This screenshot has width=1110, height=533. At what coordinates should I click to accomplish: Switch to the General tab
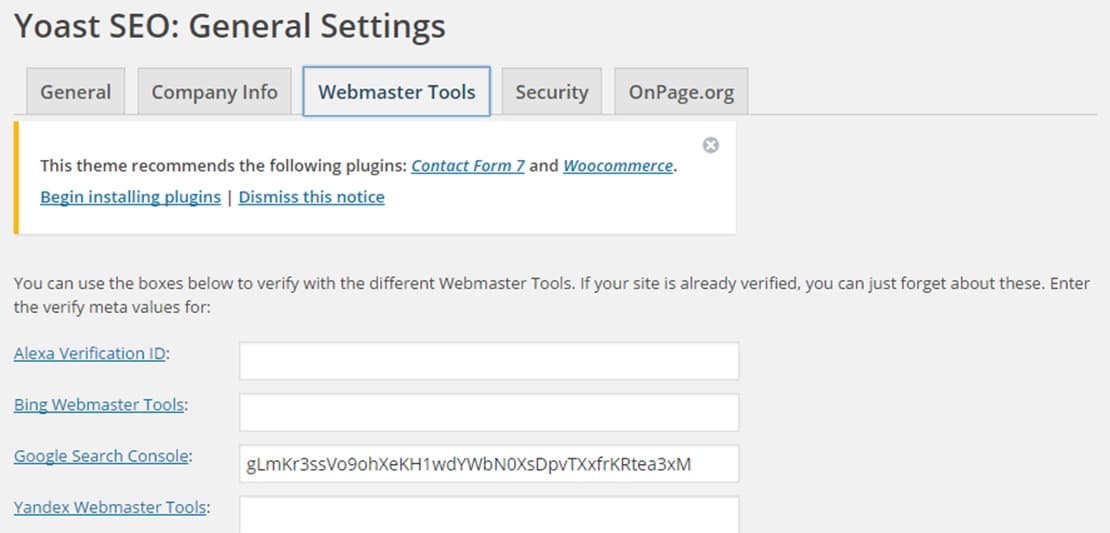[76, 91]
